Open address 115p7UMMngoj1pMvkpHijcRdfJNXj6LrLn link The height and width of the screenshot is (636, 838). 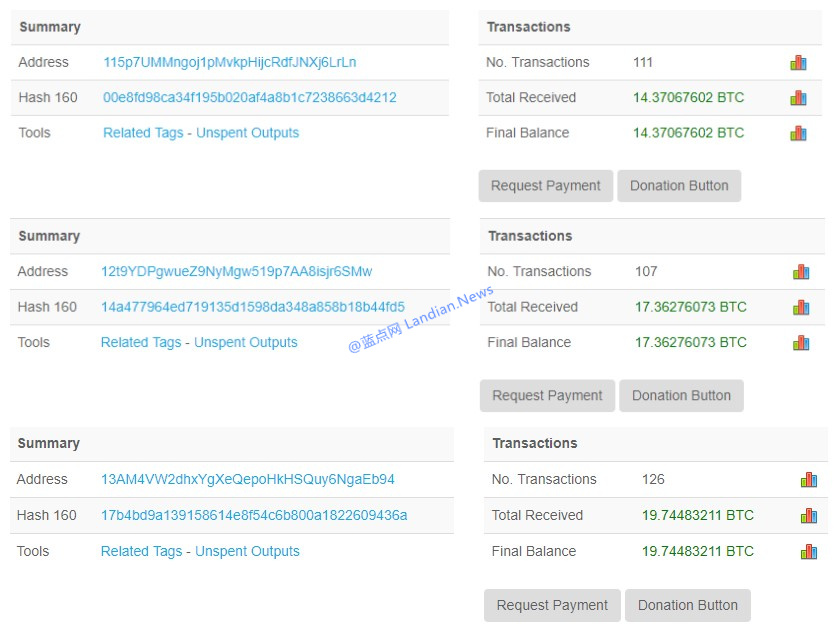tap(229, 62)
